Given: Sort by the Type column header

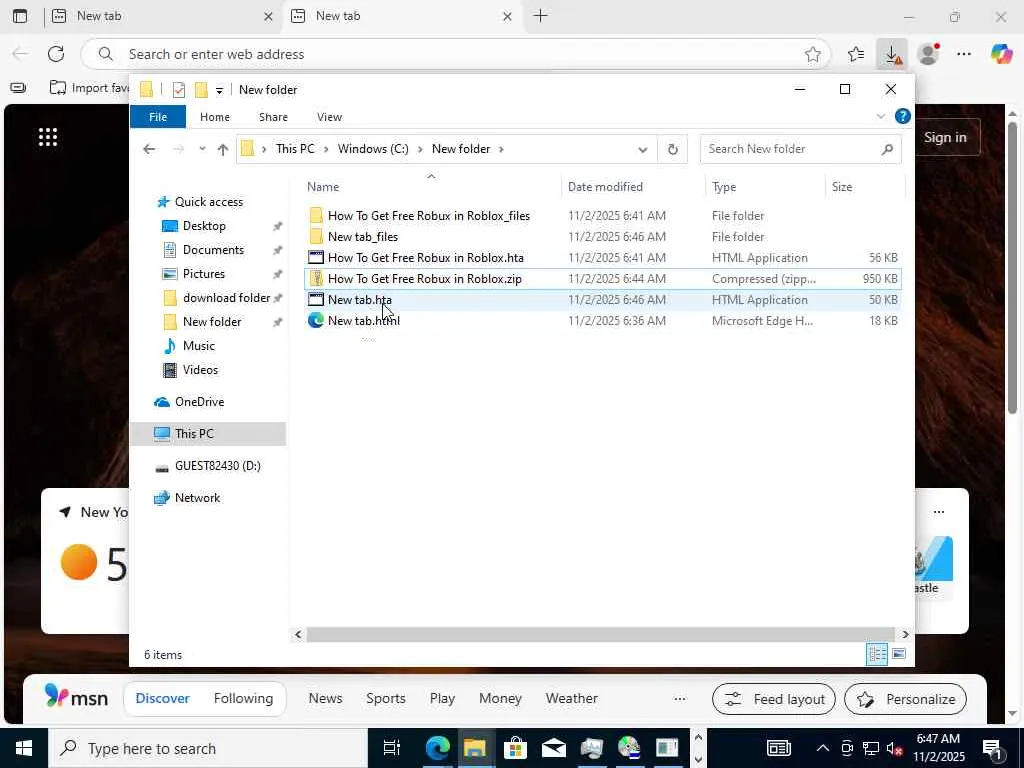Looking at the screenshot, I should pos(765,187).
